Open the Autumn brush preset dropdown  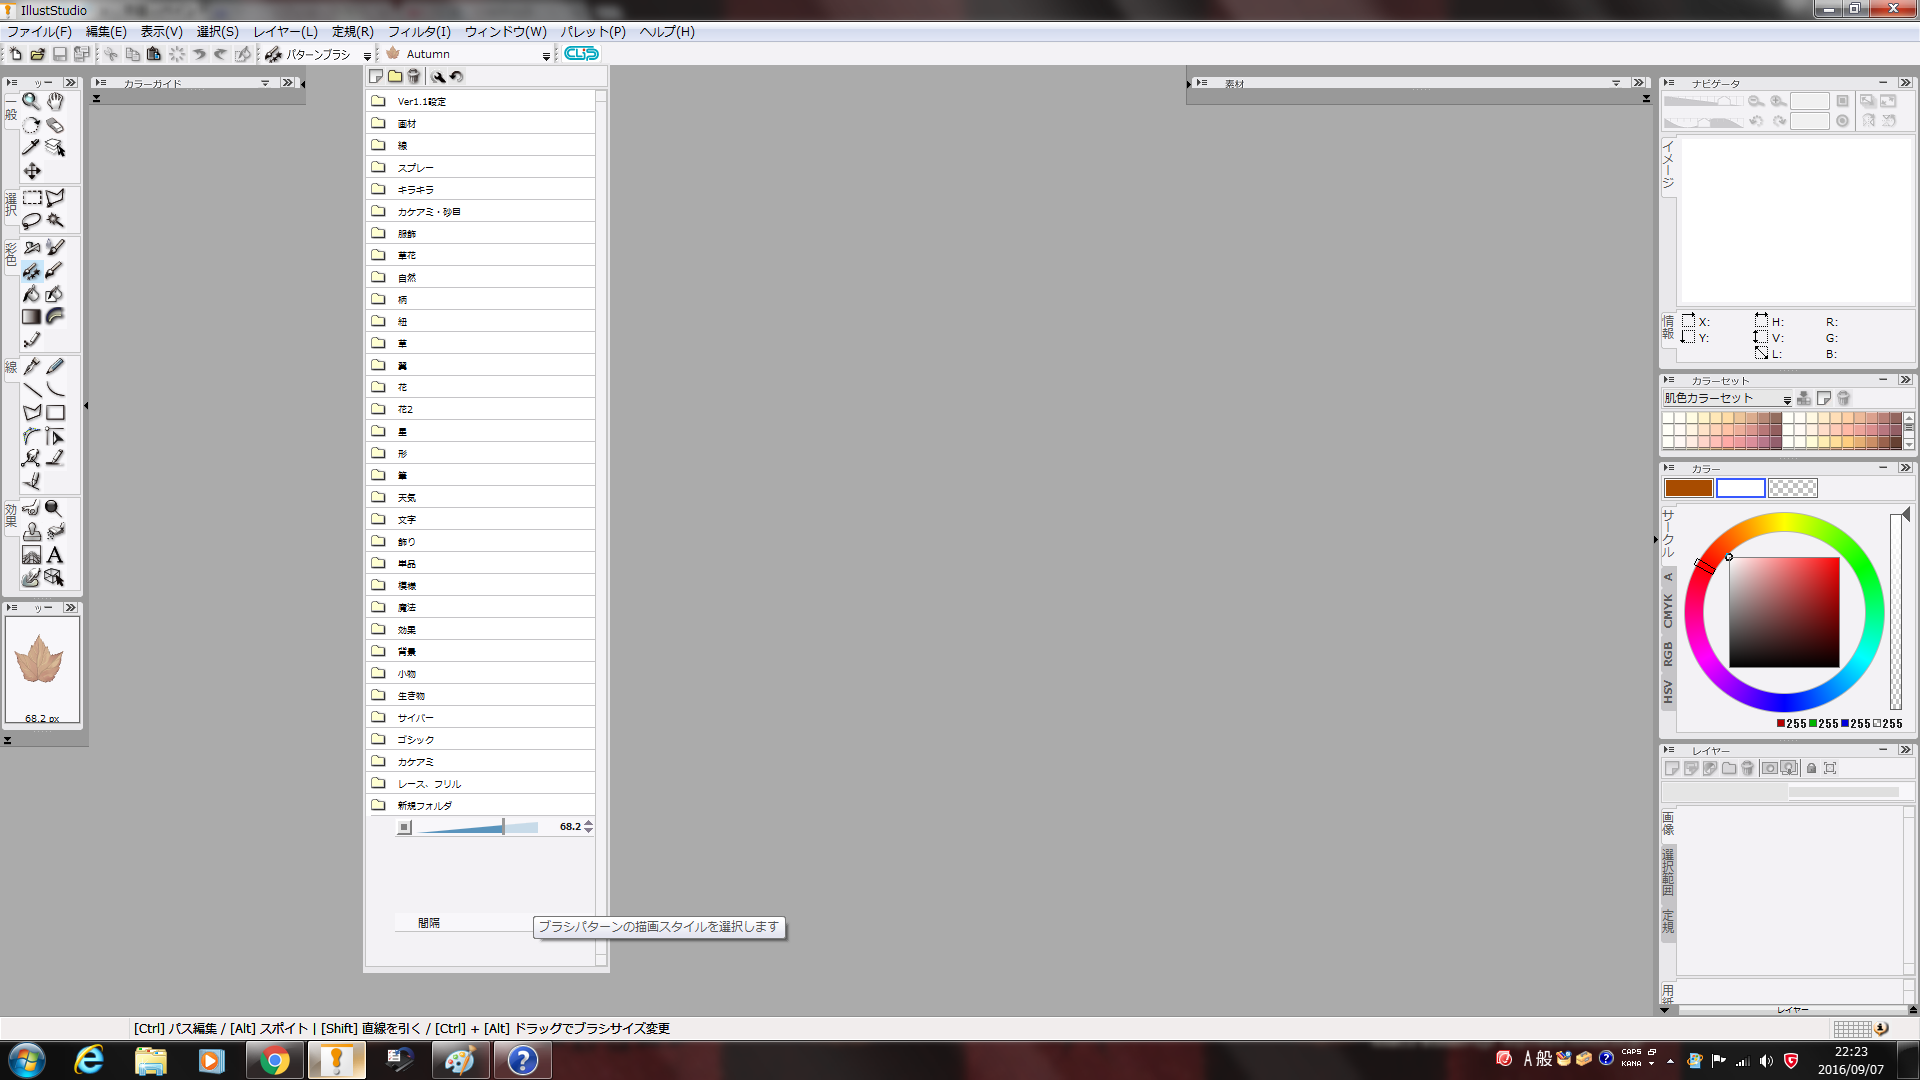[546, 55]
